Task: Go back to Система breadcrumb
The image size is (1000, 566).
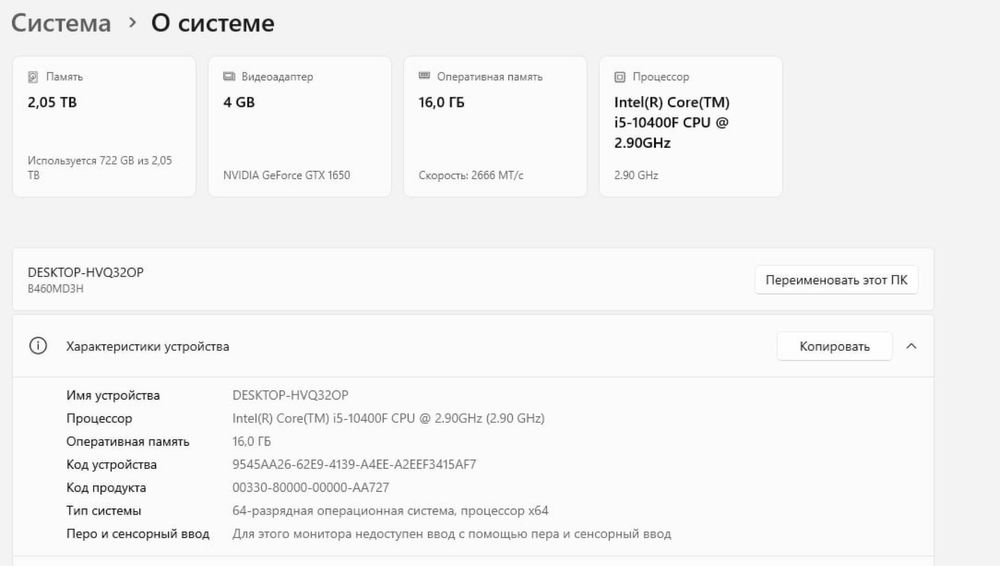Action: click(61, 23)
